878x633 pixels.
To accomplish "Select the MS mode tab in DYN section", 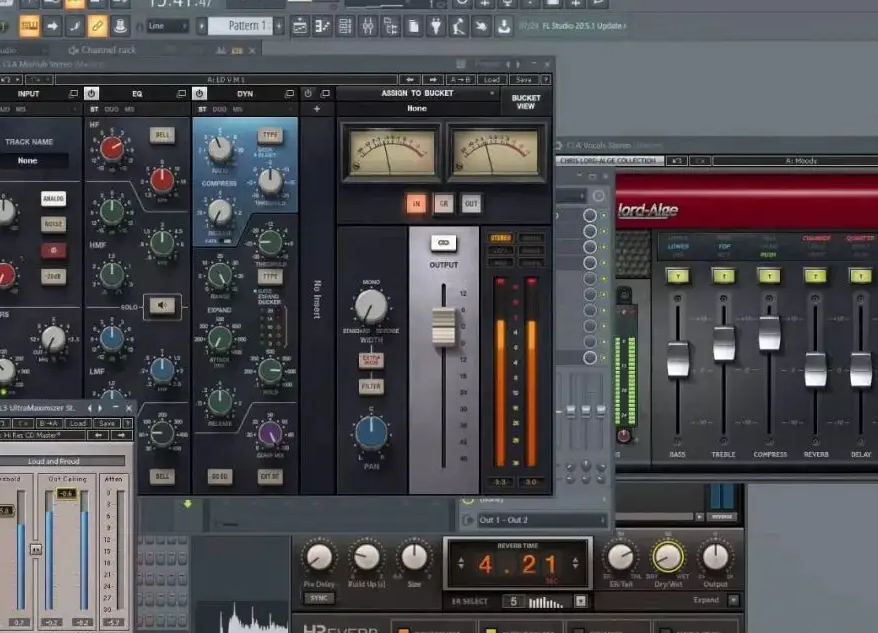I will pyautogui.click(x=237, y=109).
